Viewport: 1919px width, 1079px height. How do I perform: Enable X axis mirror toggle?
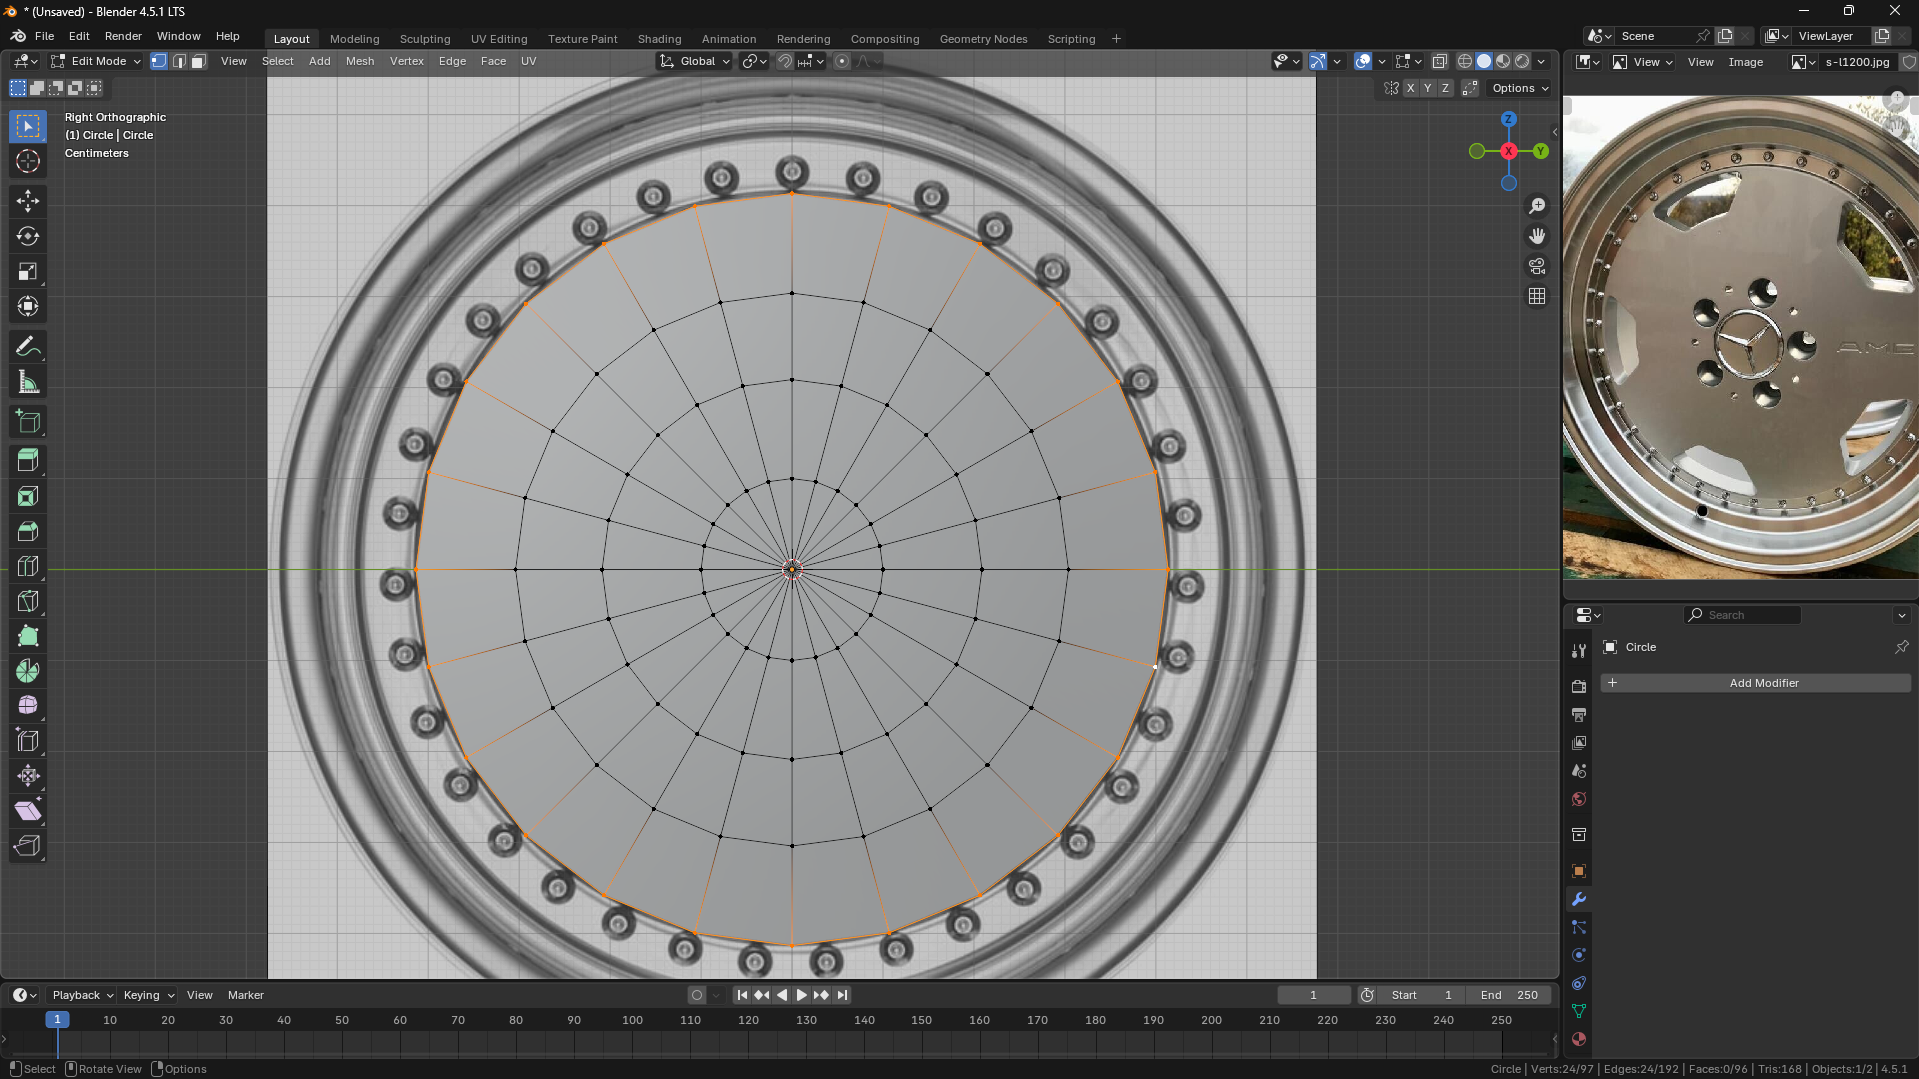(x=1410, y=89)
